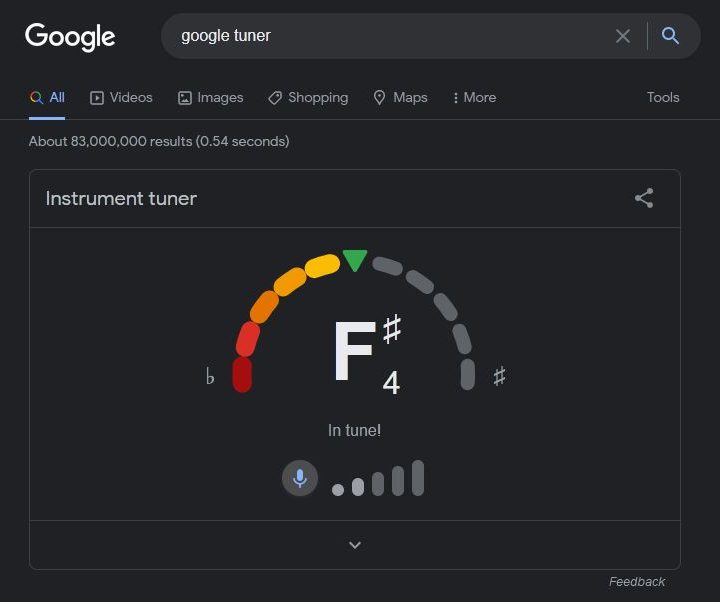The width and height of the screenshot is (720, 602).
Task: Click the microphone volume level bars
Action: tap(379, 480)
